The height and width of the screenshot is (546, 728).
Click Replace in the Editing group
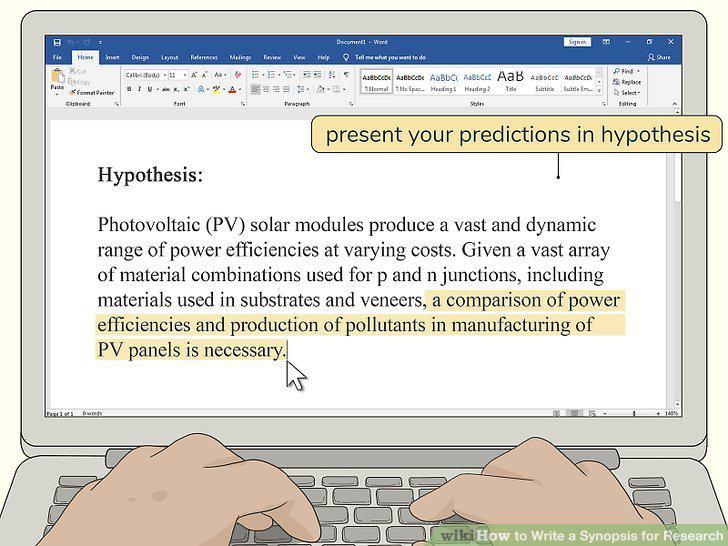(627, 82)
